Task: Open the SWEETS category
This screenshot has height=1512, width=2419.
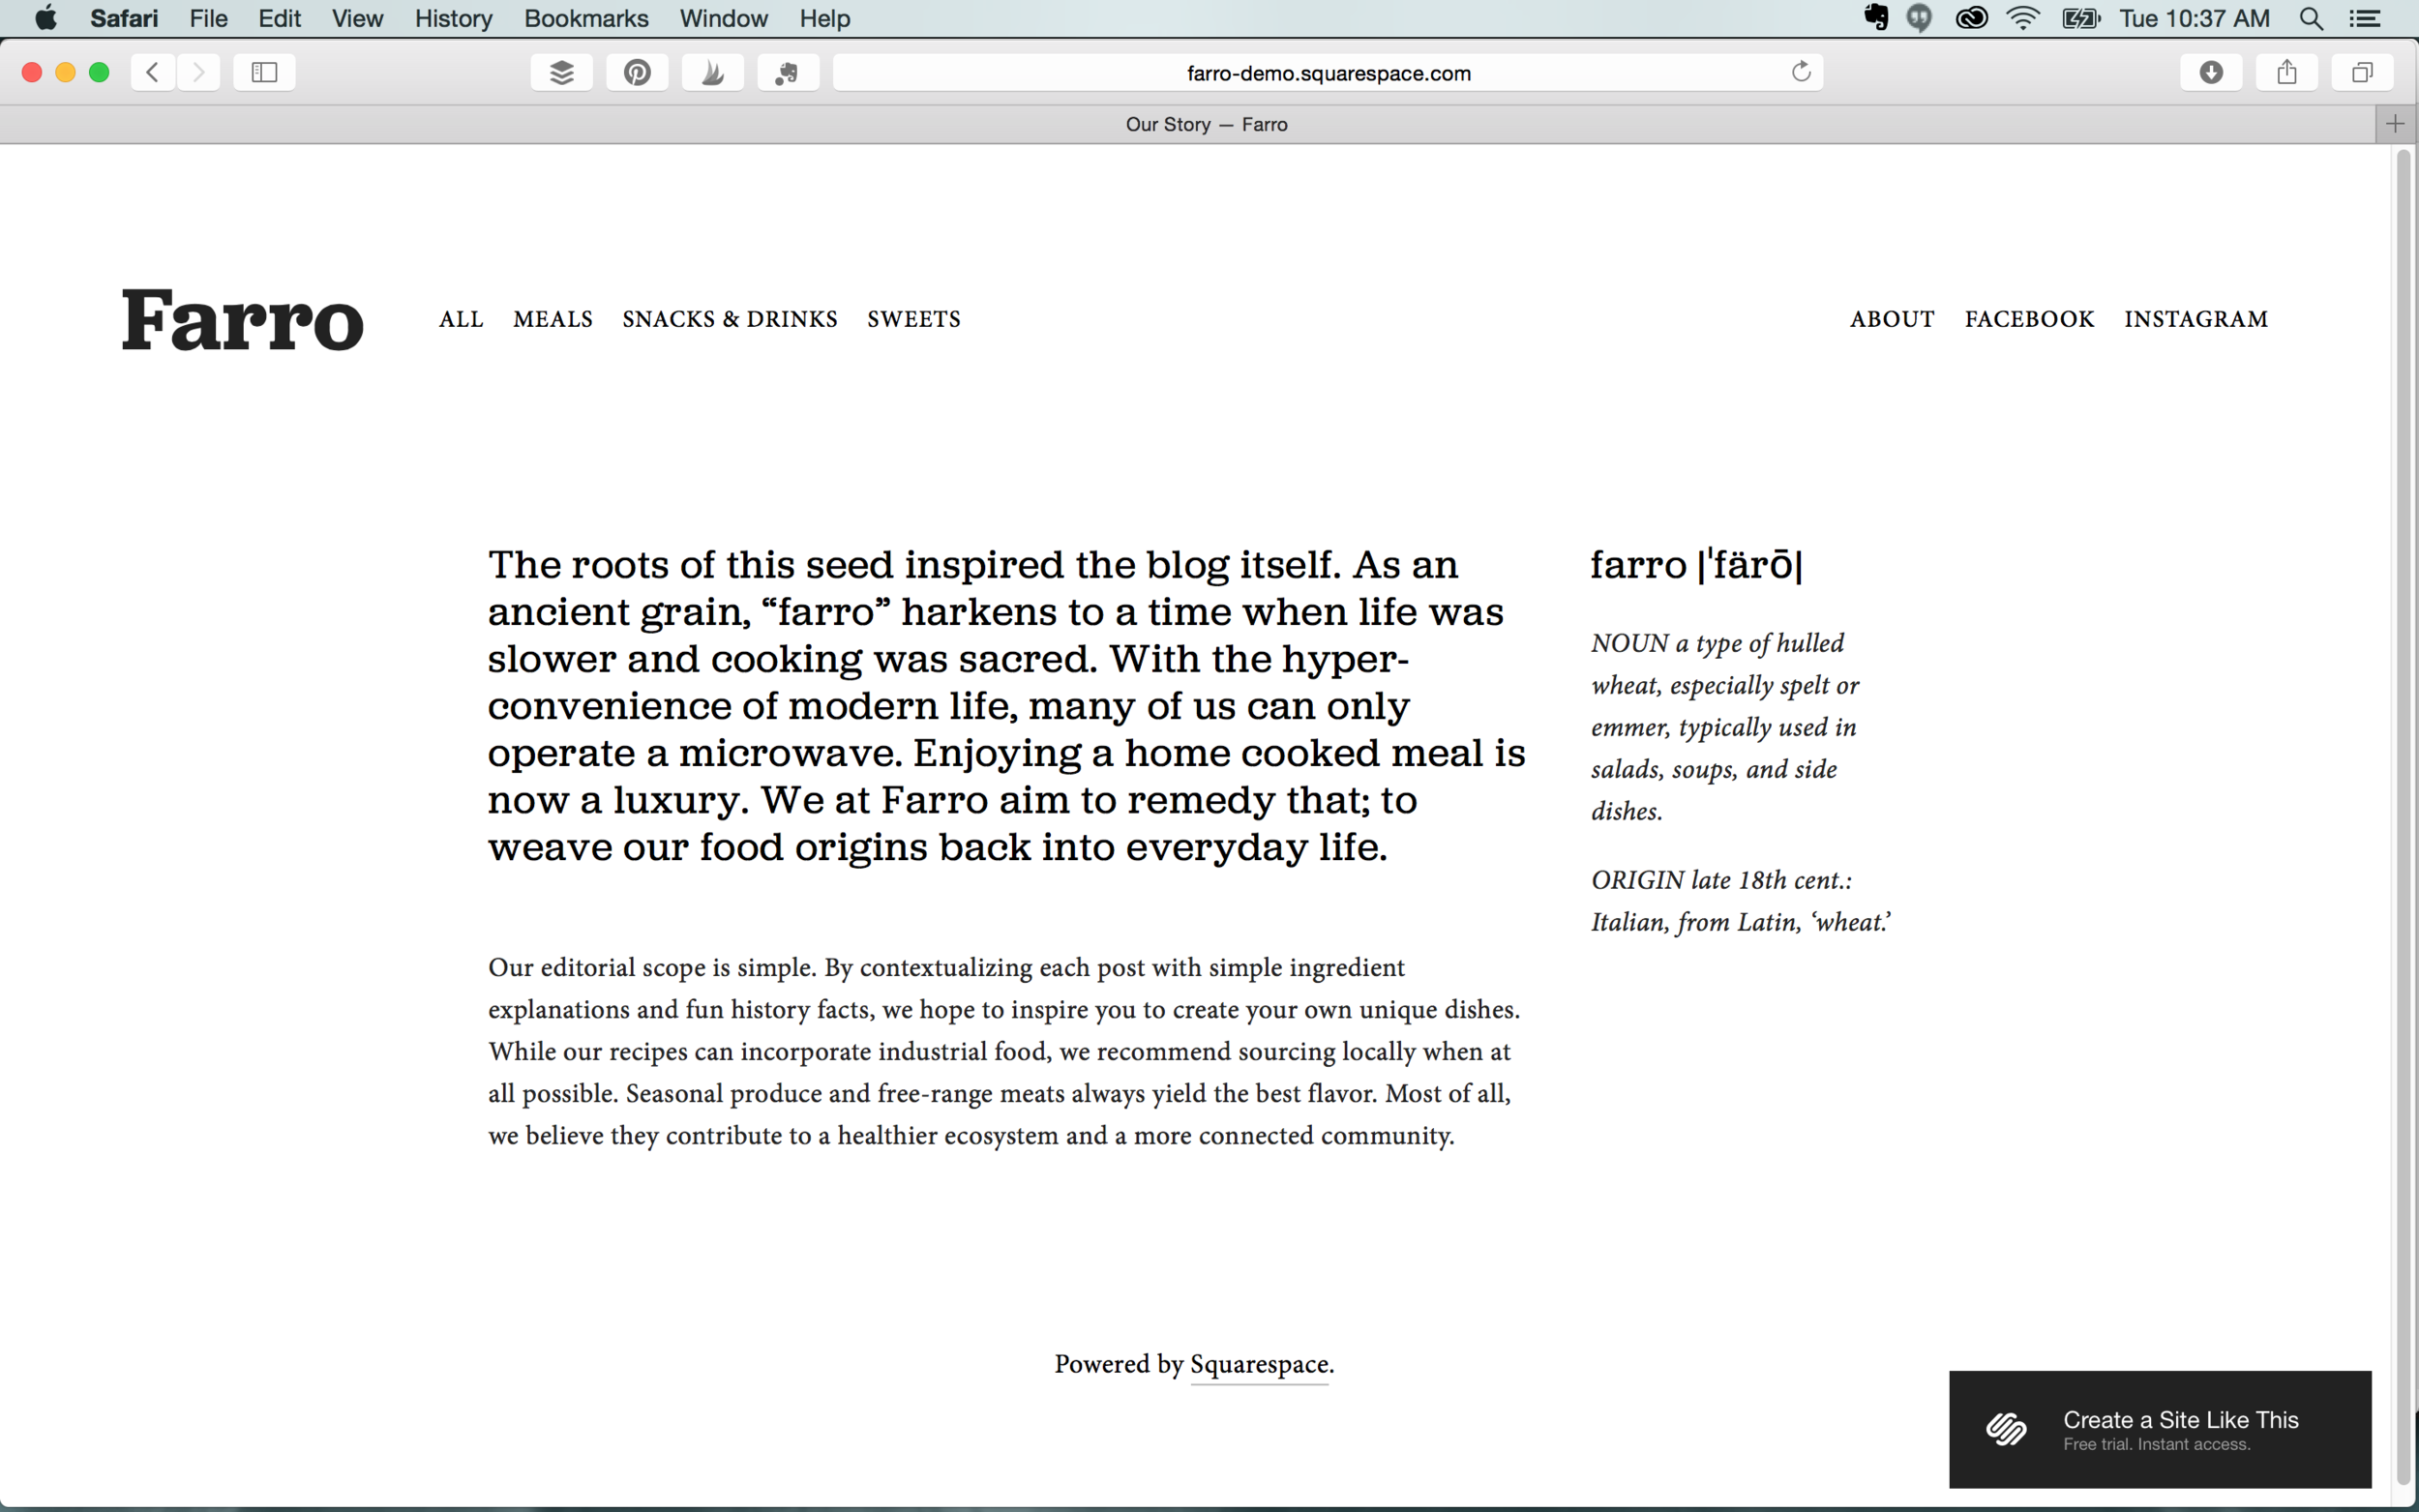Action: 914,319
